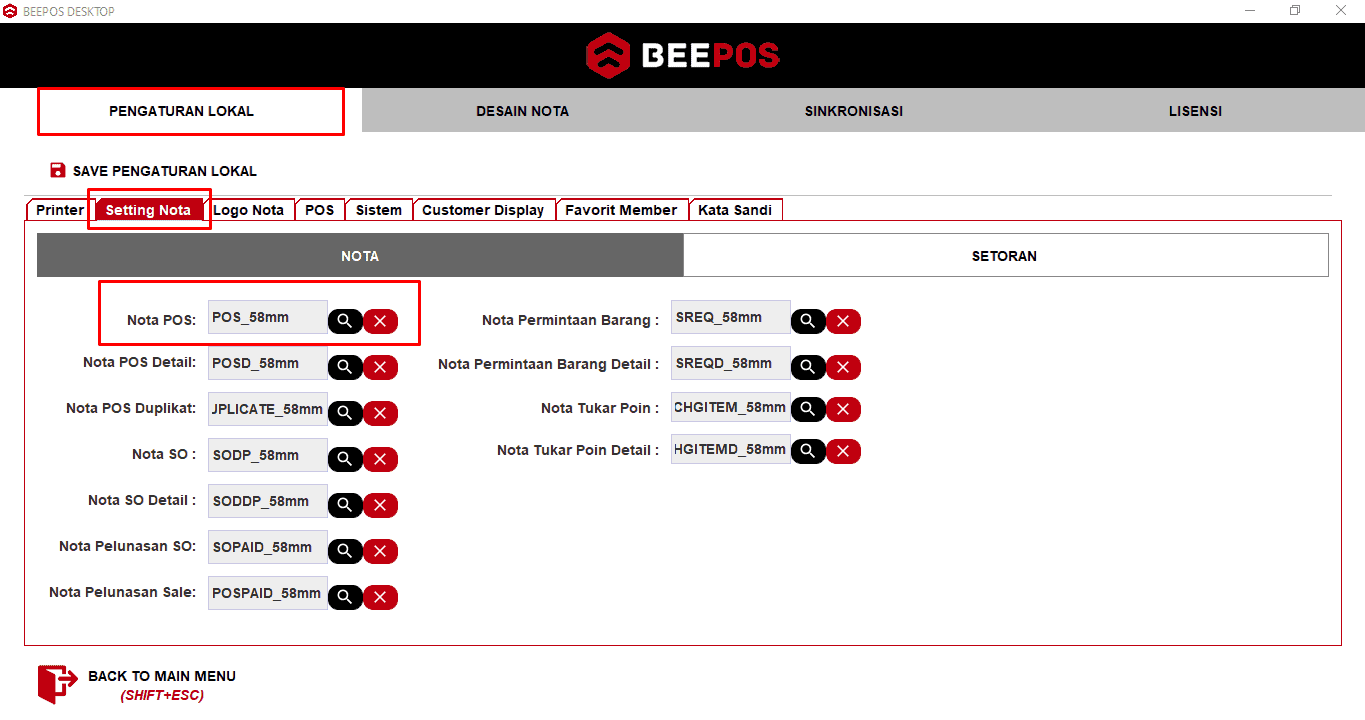
Task: Open the Favorit Member sub-tab
Action: 621,210
